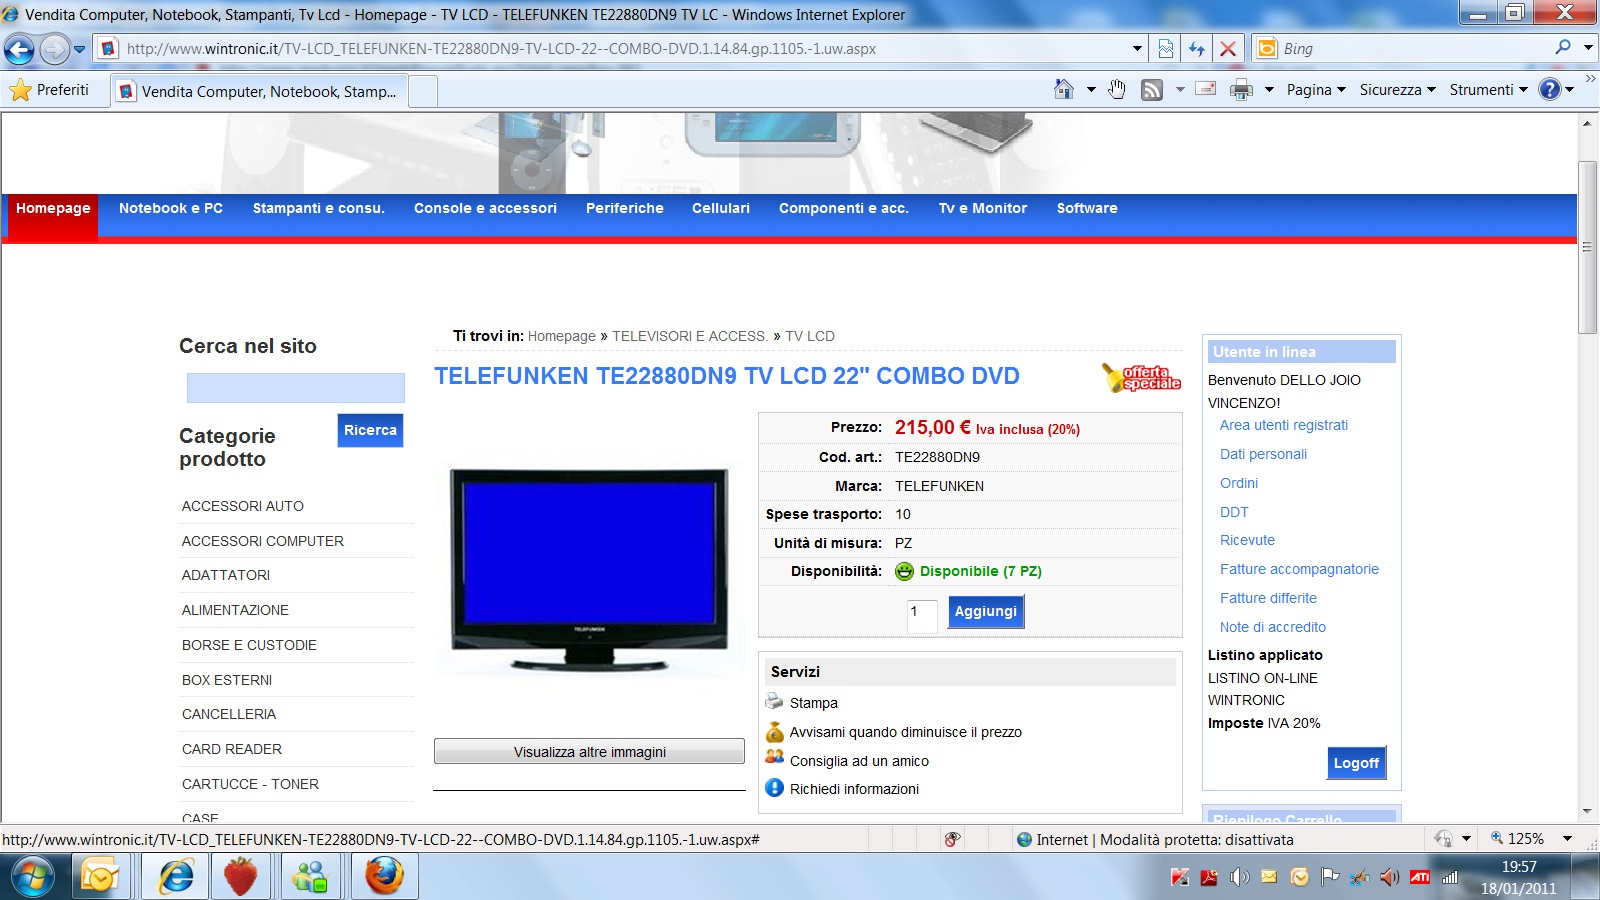Click the Stampa printer icon under Servizi
Viewport: 1600px width, 900px height.
(x=775, y=701)
